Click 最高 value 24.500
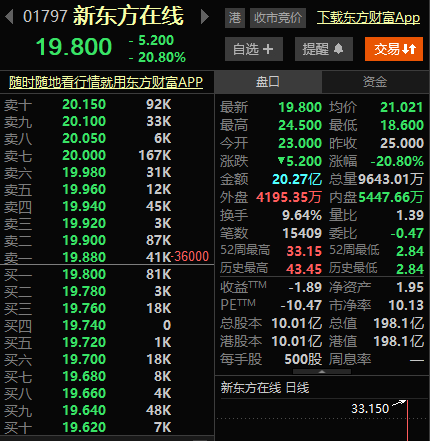The image size is (430, 441). pyautogui.click(x=300, y=125)
